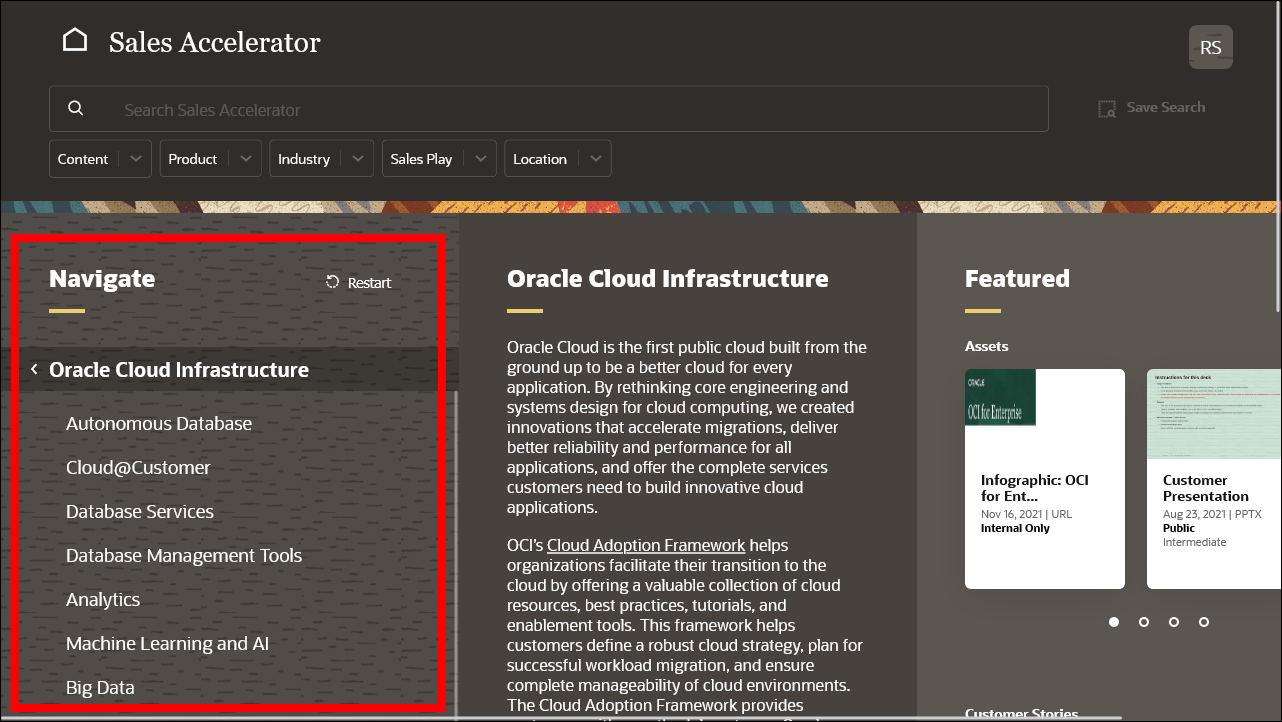This screenshot has height=722, width=1282.
Task: Select Database Management Tools in Navigate
Action: click(x=184, y=555)
